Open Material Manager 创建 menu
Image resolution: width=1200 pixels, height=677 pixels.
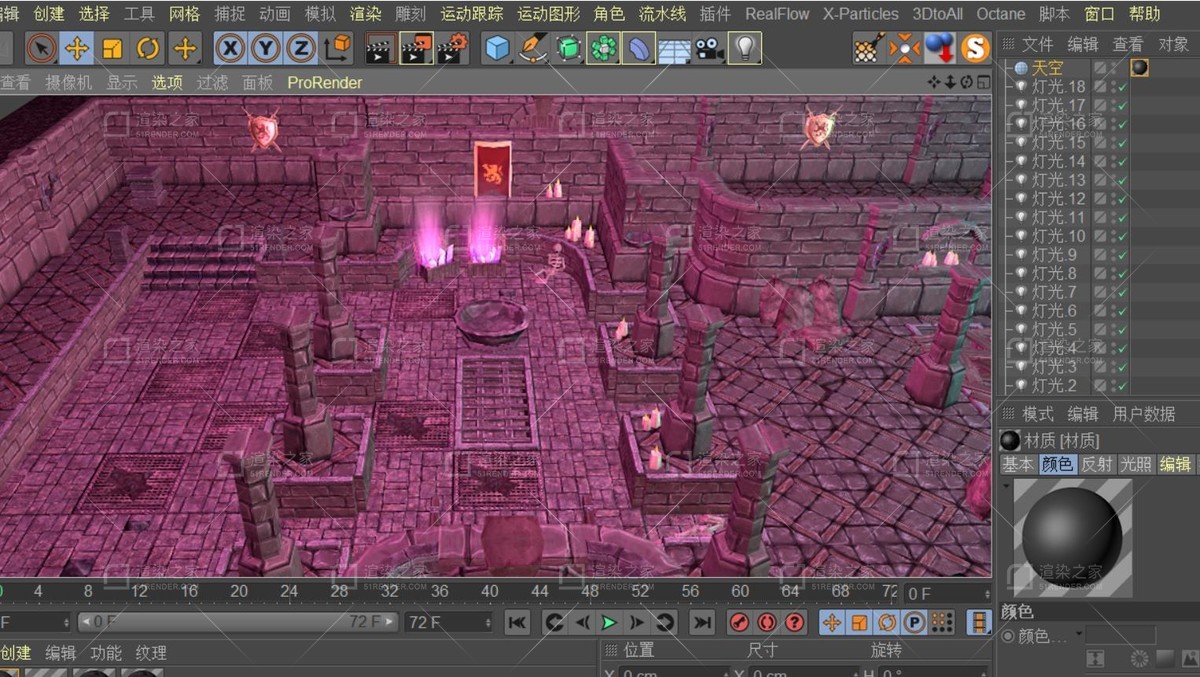click(16, 653)
